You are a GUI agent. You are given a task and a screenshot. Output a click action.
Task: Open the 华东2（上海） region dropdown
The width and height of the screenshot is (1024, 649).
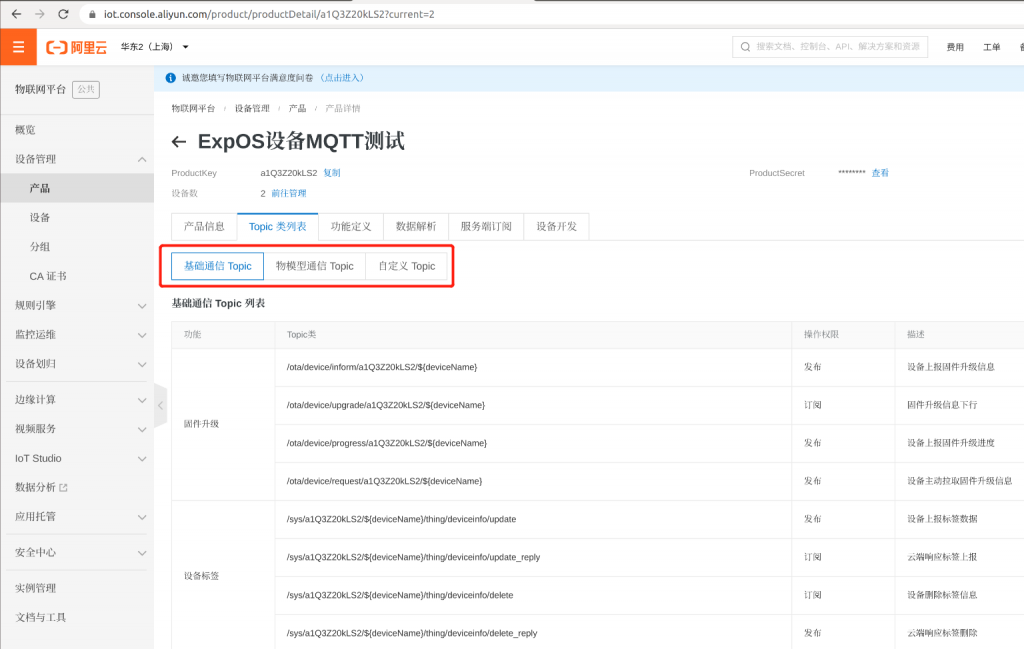click(x=155, y=47)
